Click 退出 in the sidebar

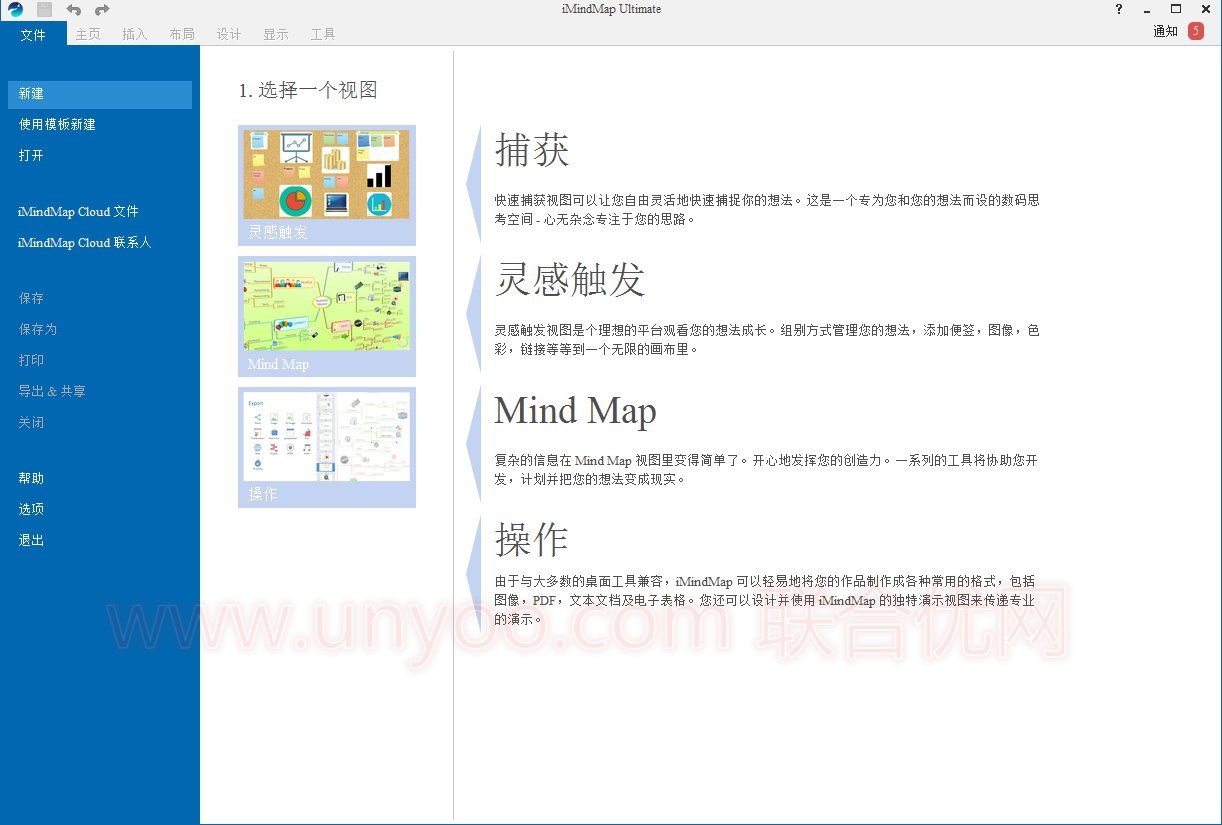pos(31,541)
